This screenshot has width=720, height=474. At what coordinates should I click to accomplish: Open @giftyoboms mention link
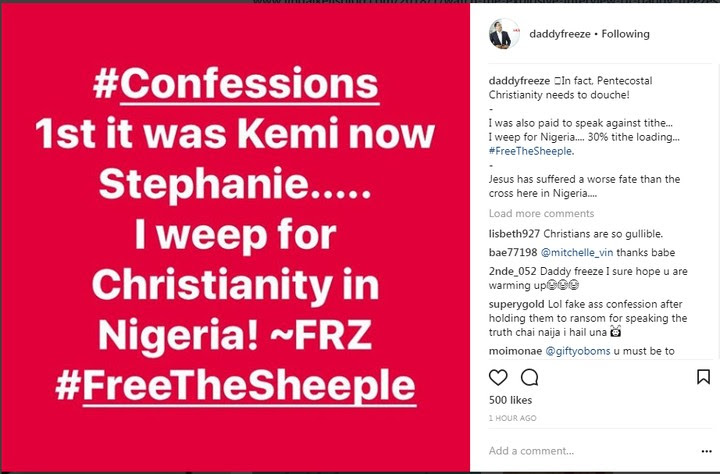tap(578, 351)
